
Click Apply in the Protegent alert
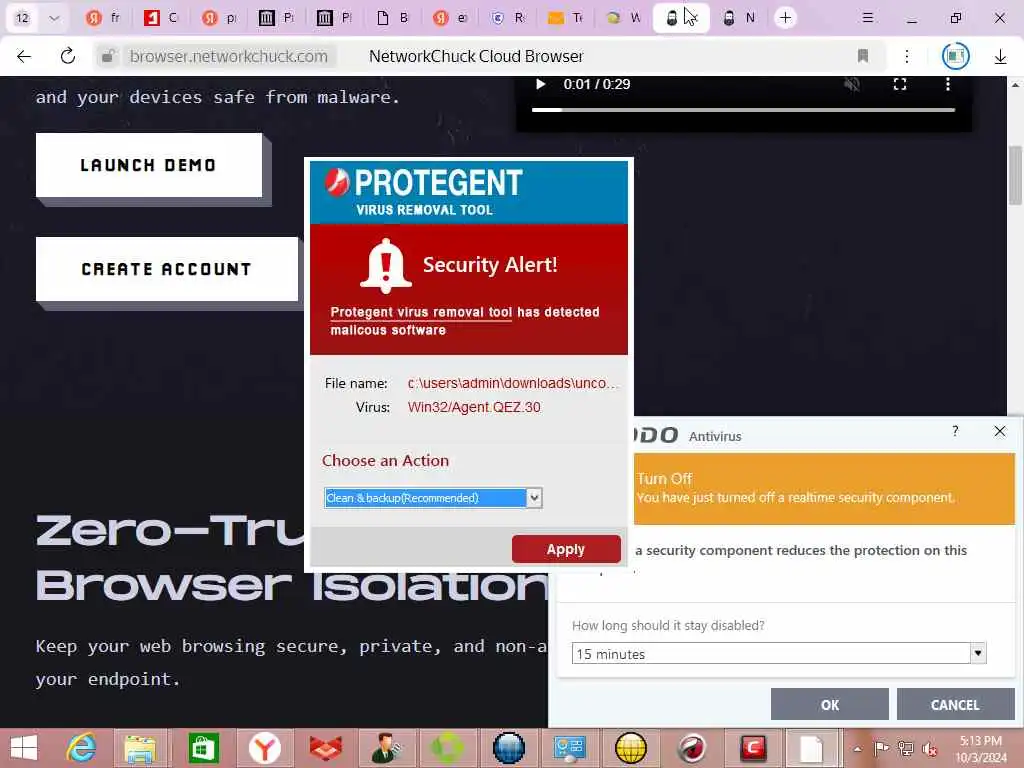pos(566,549)
